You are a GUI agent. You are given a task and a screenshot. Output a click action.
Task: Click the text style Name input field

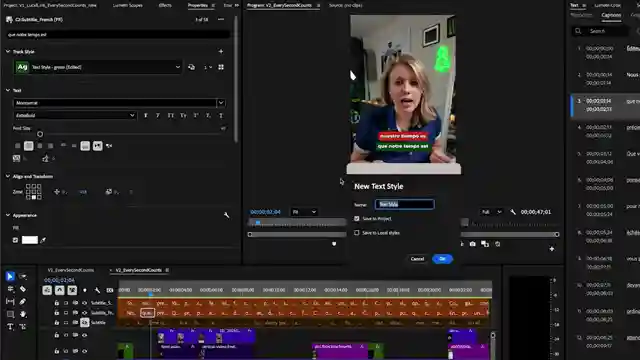click(x=404, y=204)
